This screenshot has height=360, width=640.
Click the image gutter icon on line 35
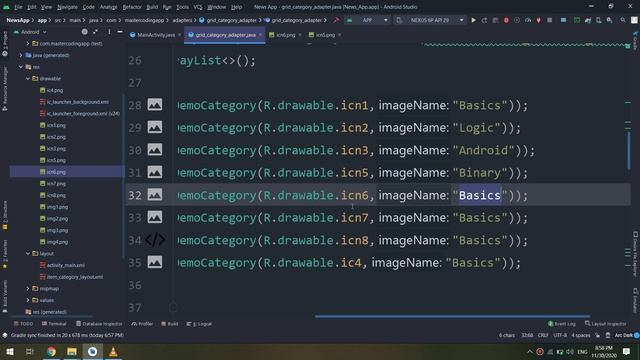pos(155,262)
